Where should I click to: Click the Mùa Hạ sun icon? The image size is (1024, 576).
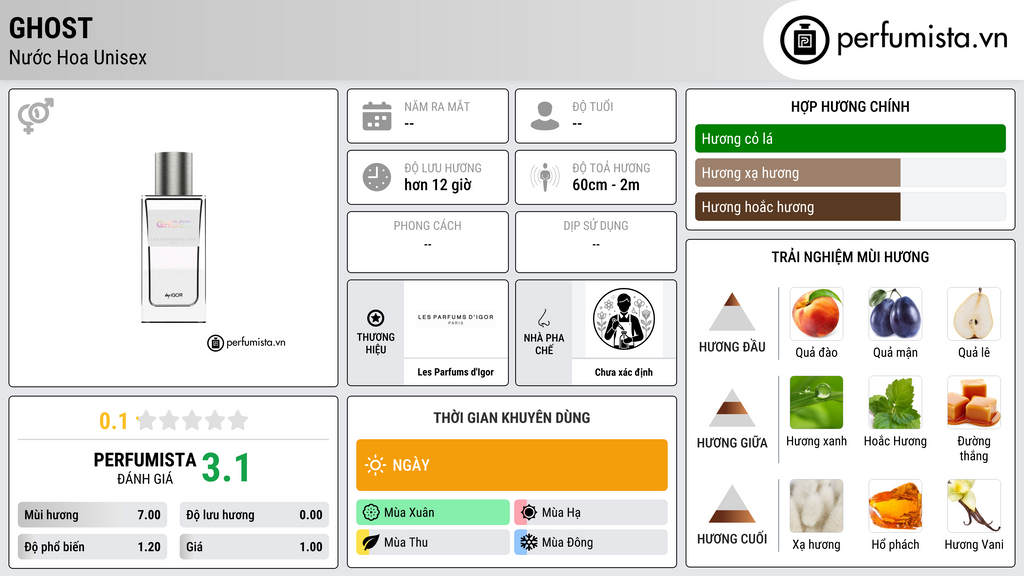click(529, 512)
